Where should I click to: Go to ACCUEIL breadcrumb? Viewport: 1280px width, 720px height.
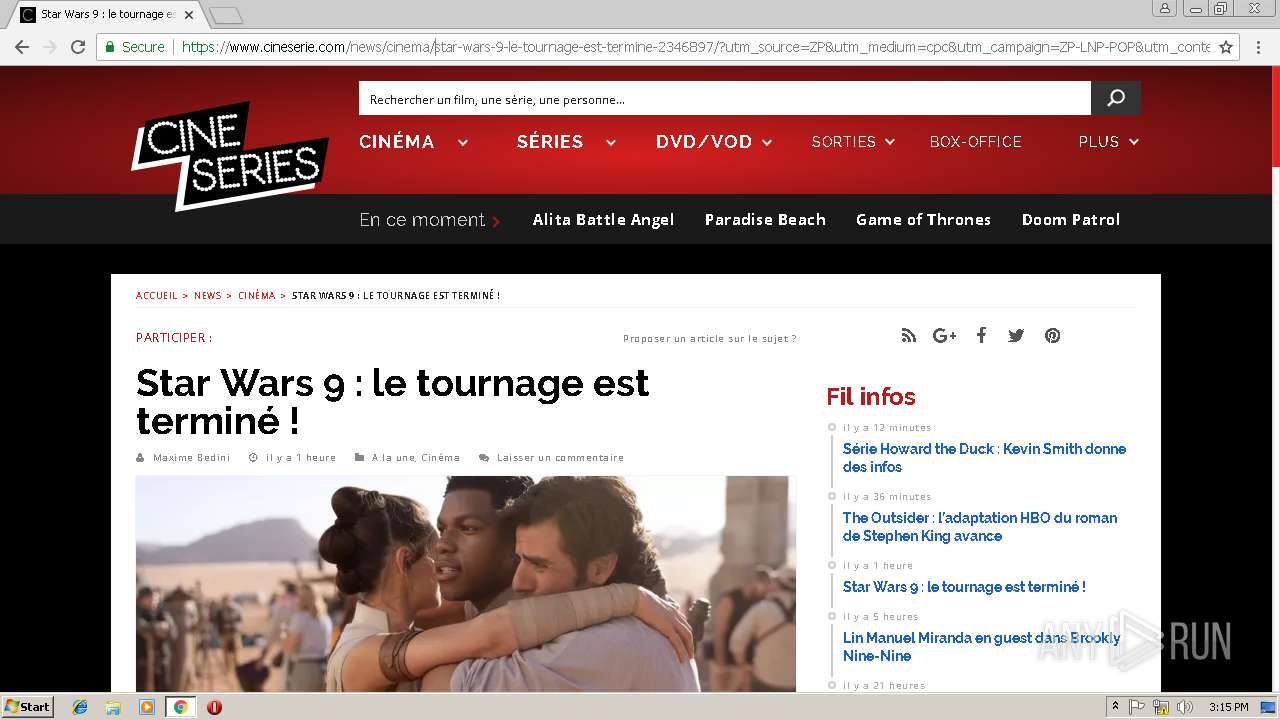coord(156,296)
